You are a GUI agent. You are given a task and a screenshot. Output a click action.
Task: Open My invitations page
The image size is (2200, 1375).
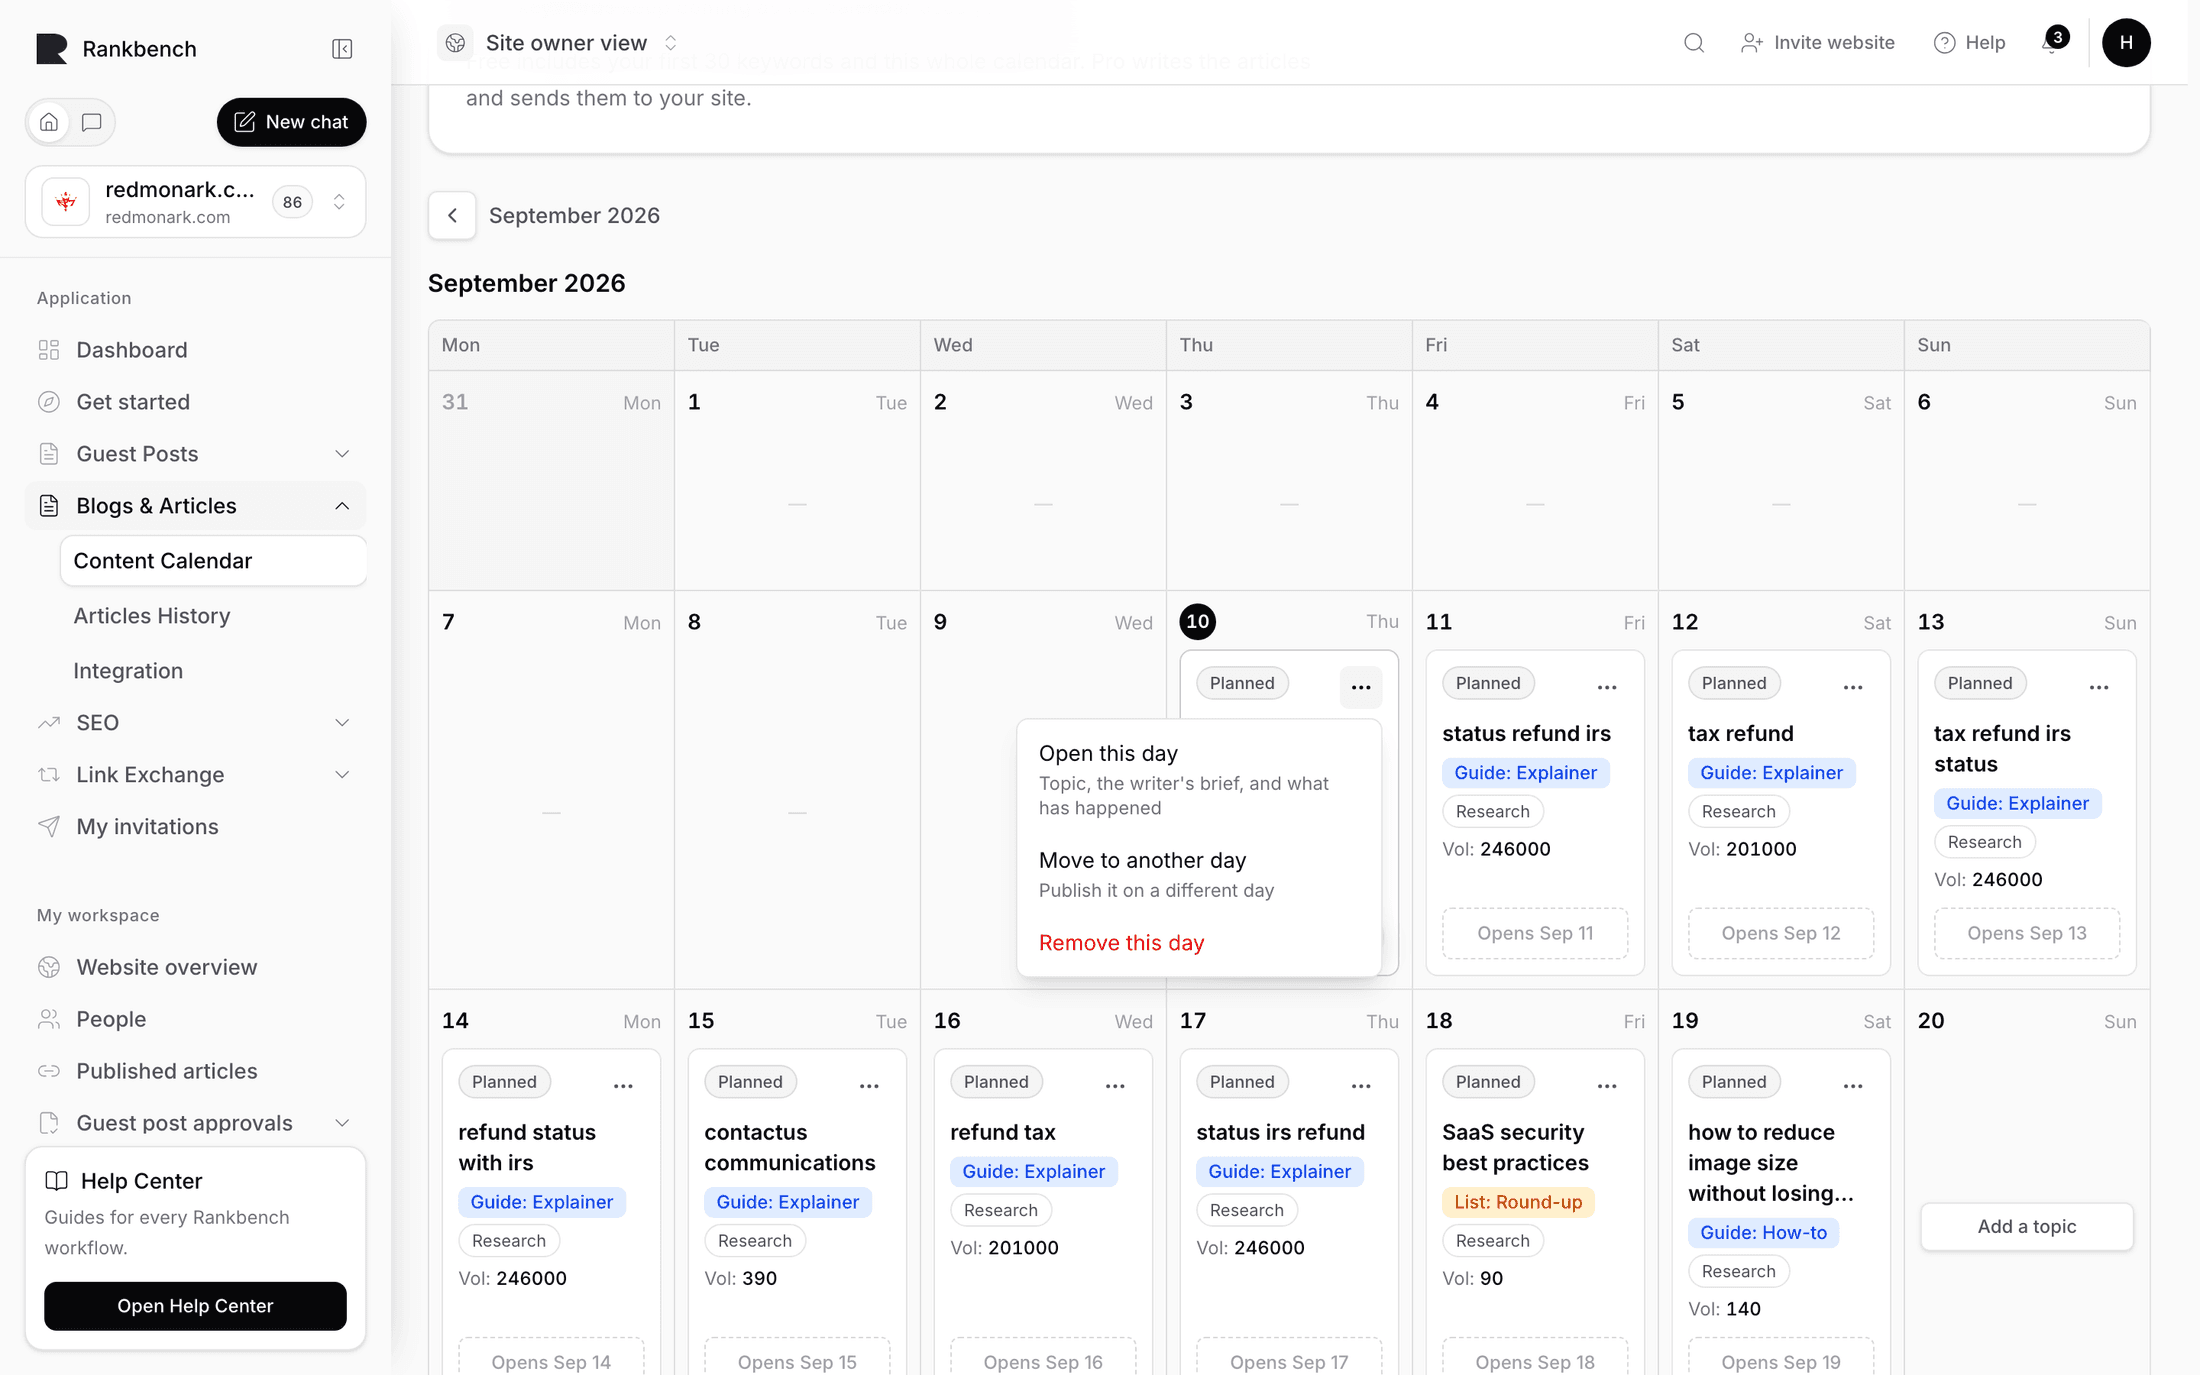[x=196, y=827]
